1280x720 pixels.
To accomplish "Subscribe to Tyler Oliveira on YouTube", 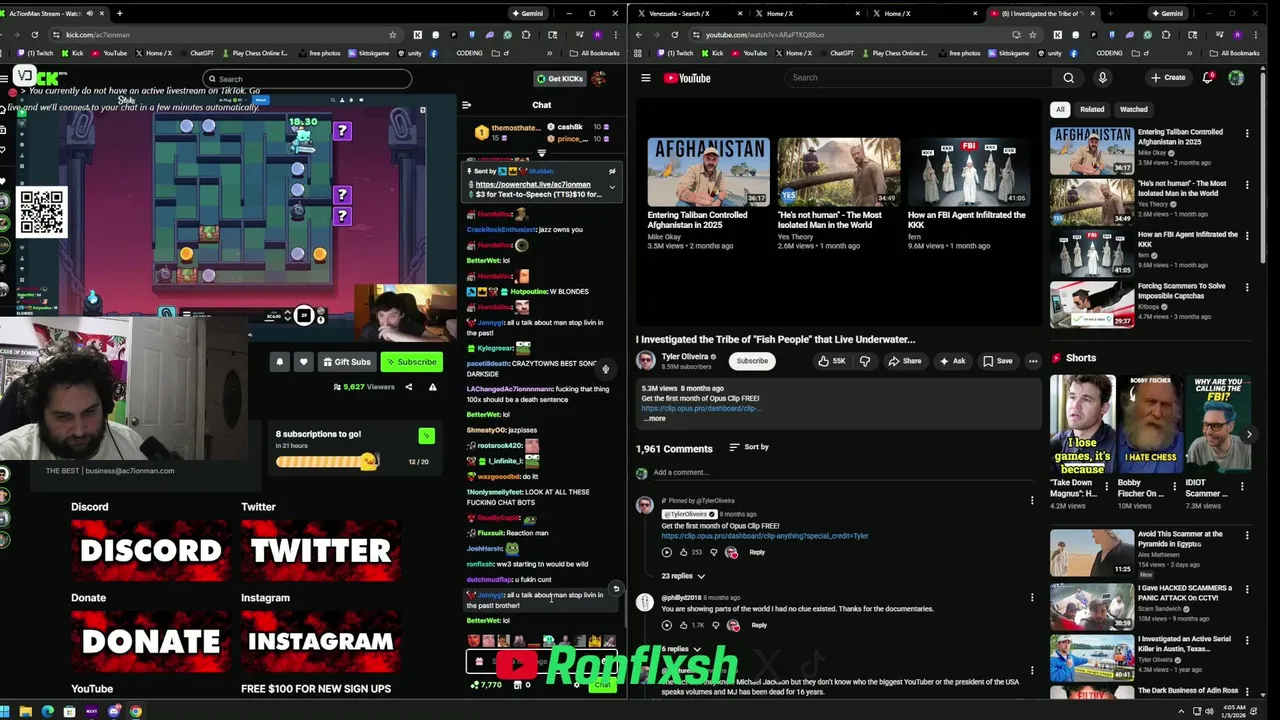I will coord(752,361).
